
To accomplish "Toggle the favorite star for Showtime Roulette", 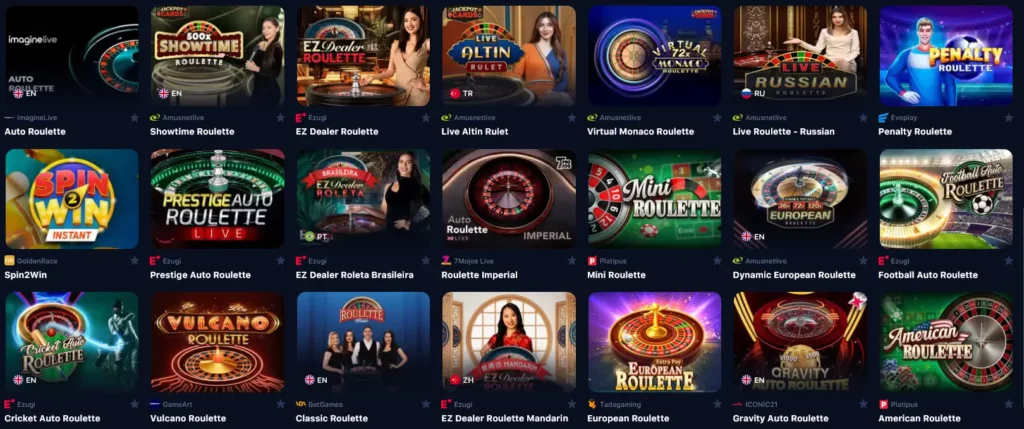I will tap(280, 118).
